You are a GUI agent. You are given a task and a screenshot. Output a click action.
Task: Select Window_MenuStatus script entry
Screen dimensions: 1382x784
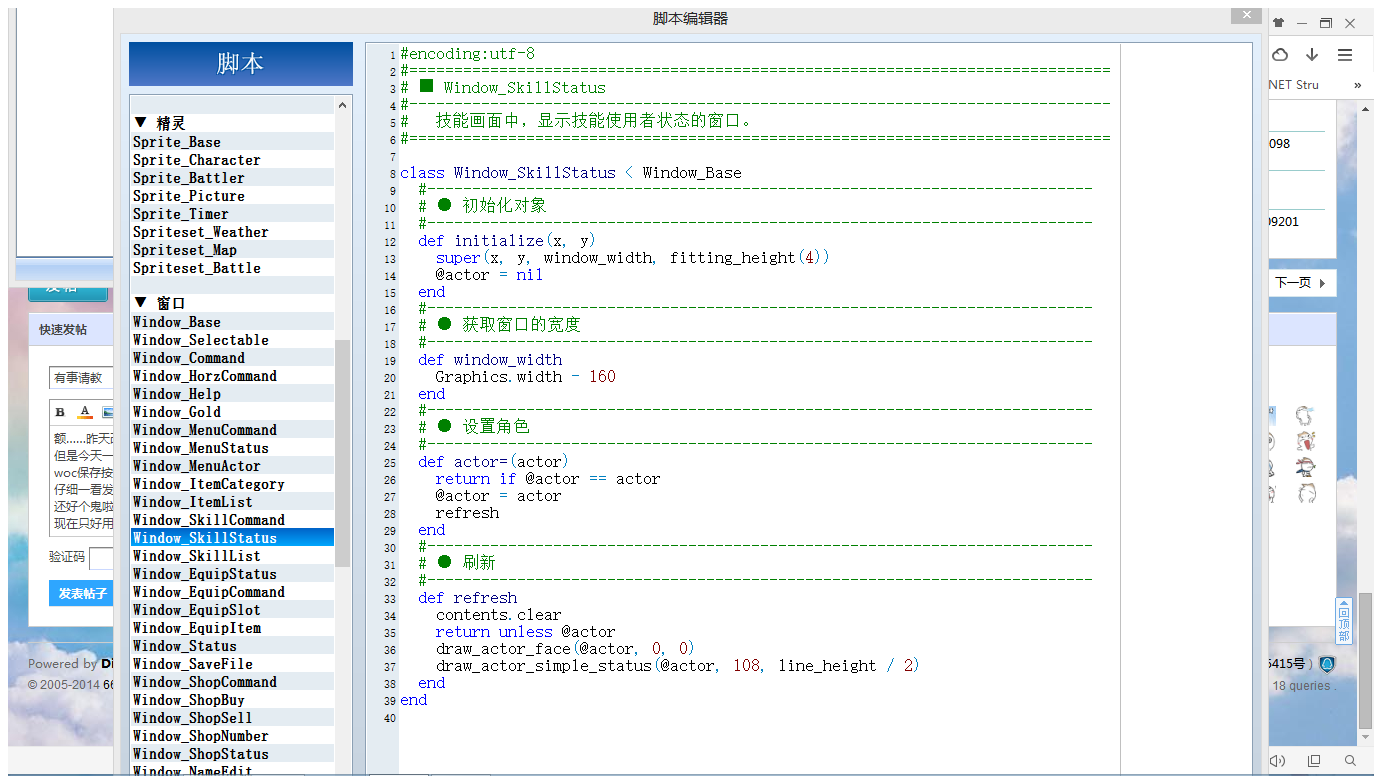click(232, 448)
